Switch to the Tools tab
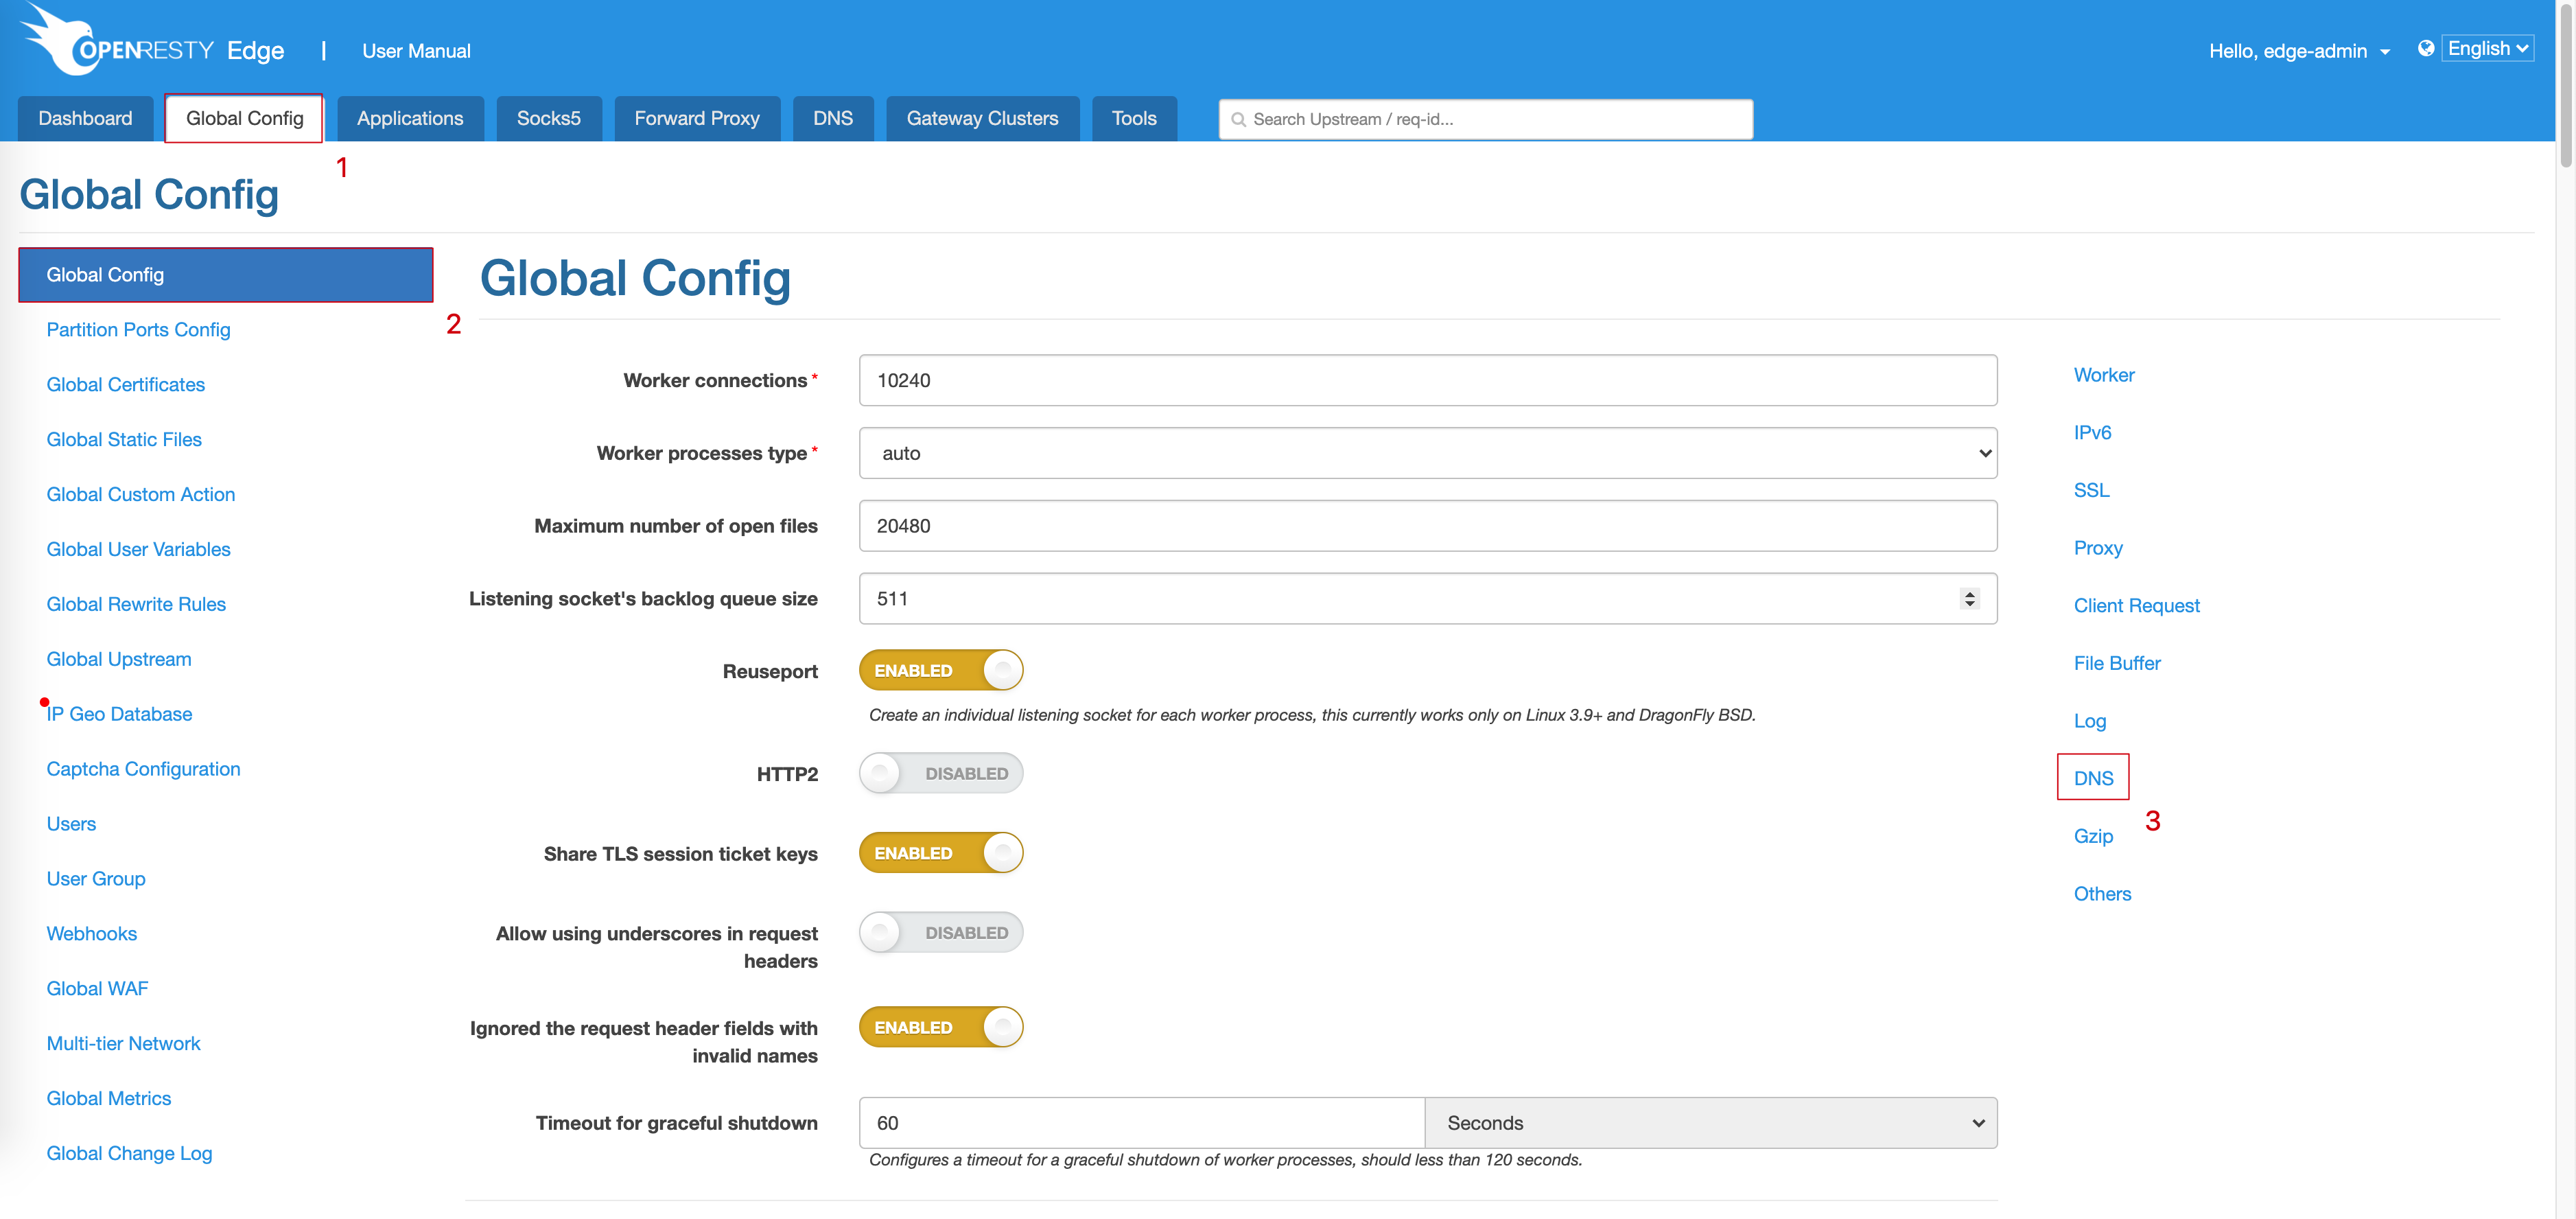The height and width of the screenshot is (1219, 2576). point(1133,118)
